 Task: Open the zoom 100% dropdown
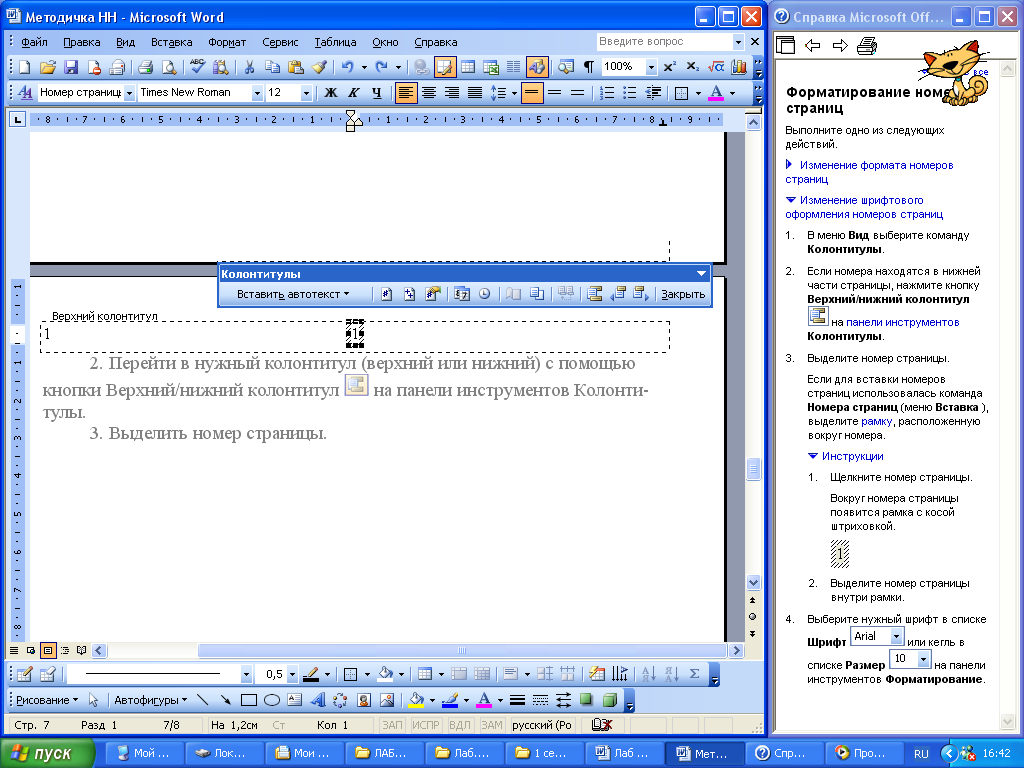650,67
